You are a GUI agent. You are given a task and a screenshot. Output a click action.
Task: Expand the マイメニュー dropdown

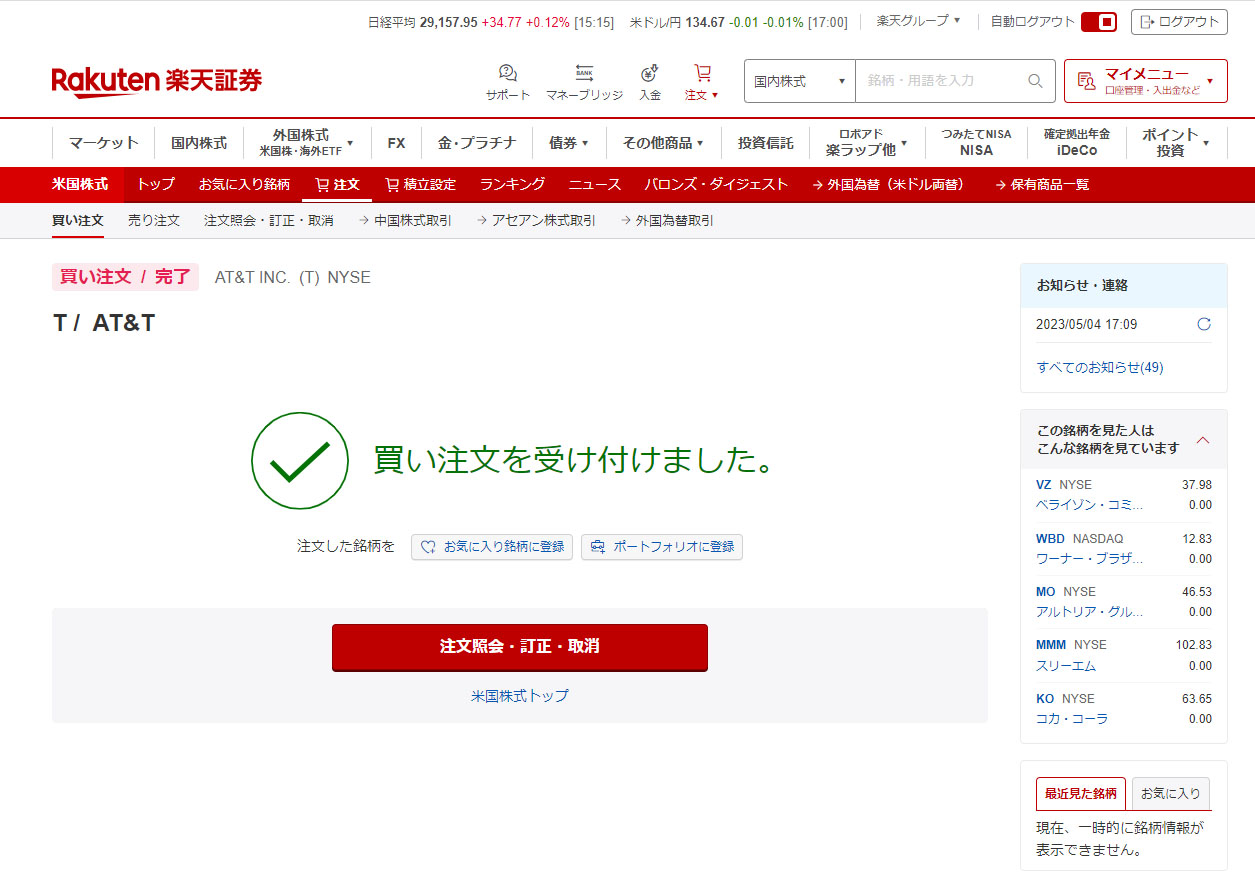1145,81
